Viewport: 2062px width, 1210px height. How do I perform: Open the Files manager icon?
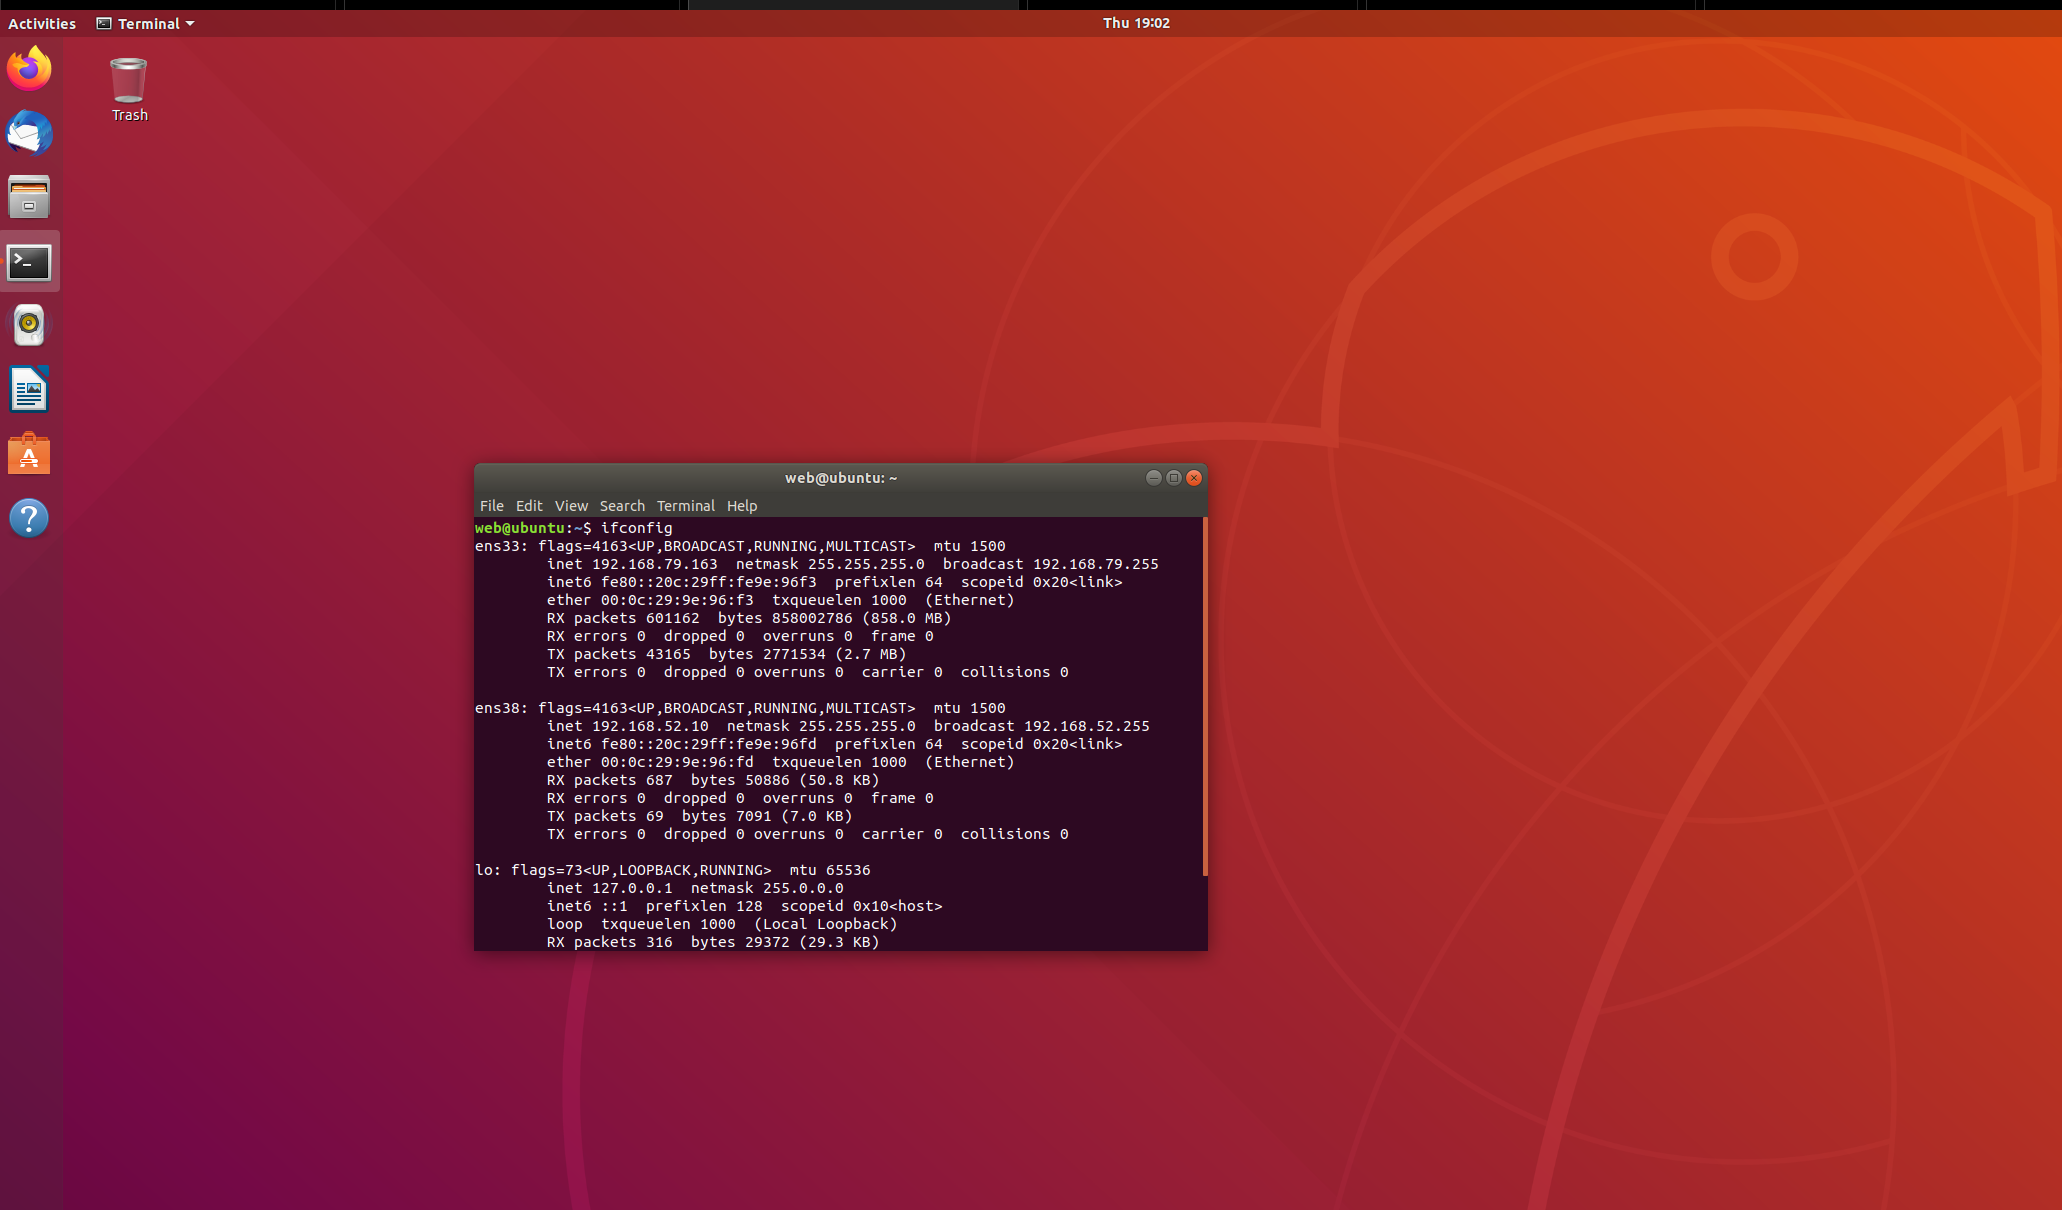tap(29, 197)
